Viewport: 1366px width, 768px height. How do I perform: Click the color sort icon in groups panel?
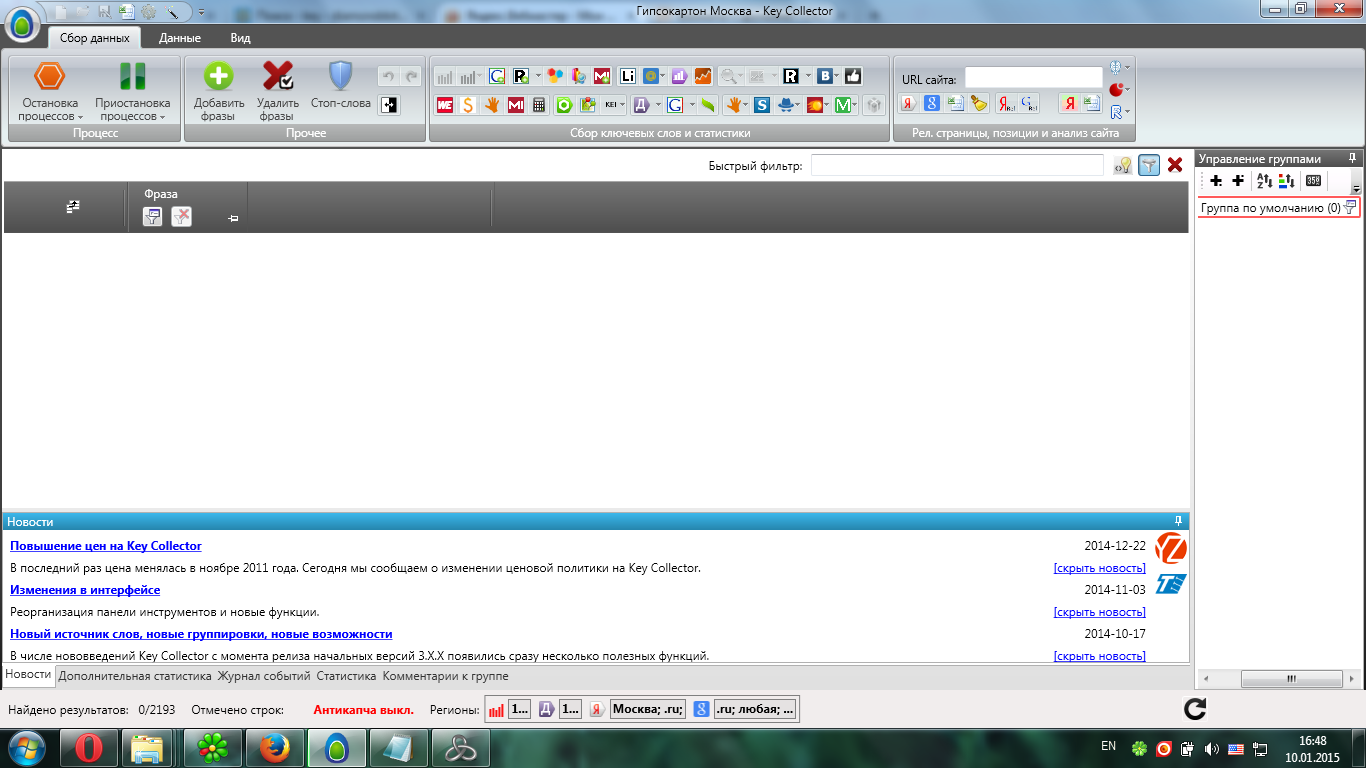[x=1287, y=181]
